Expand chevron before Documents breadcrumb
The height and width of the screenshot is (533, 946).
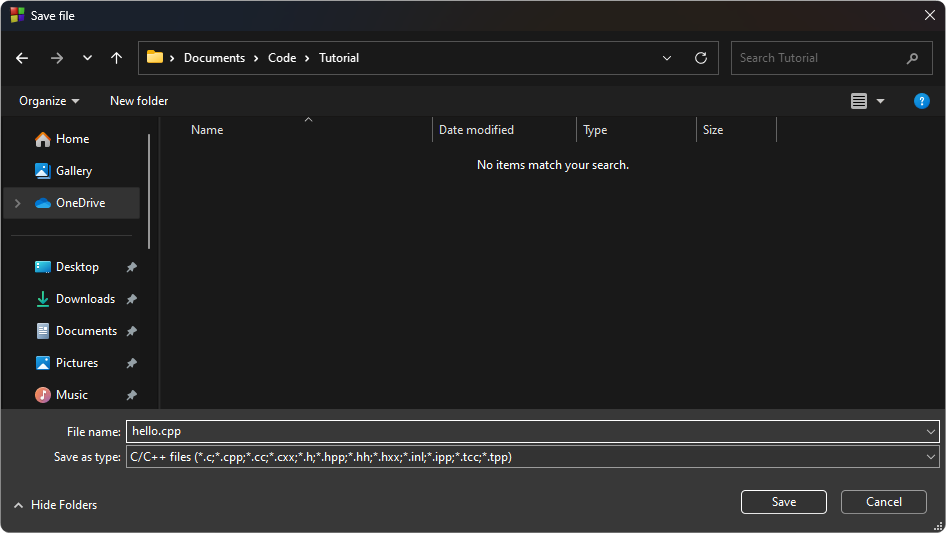(x=172, y=58)
